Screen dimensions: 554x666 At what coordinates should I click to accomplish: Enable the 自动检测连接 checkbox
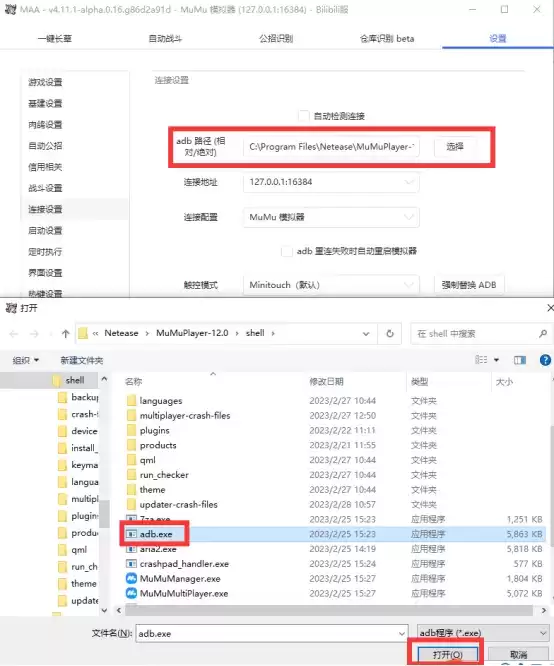(x=303, y=116)
